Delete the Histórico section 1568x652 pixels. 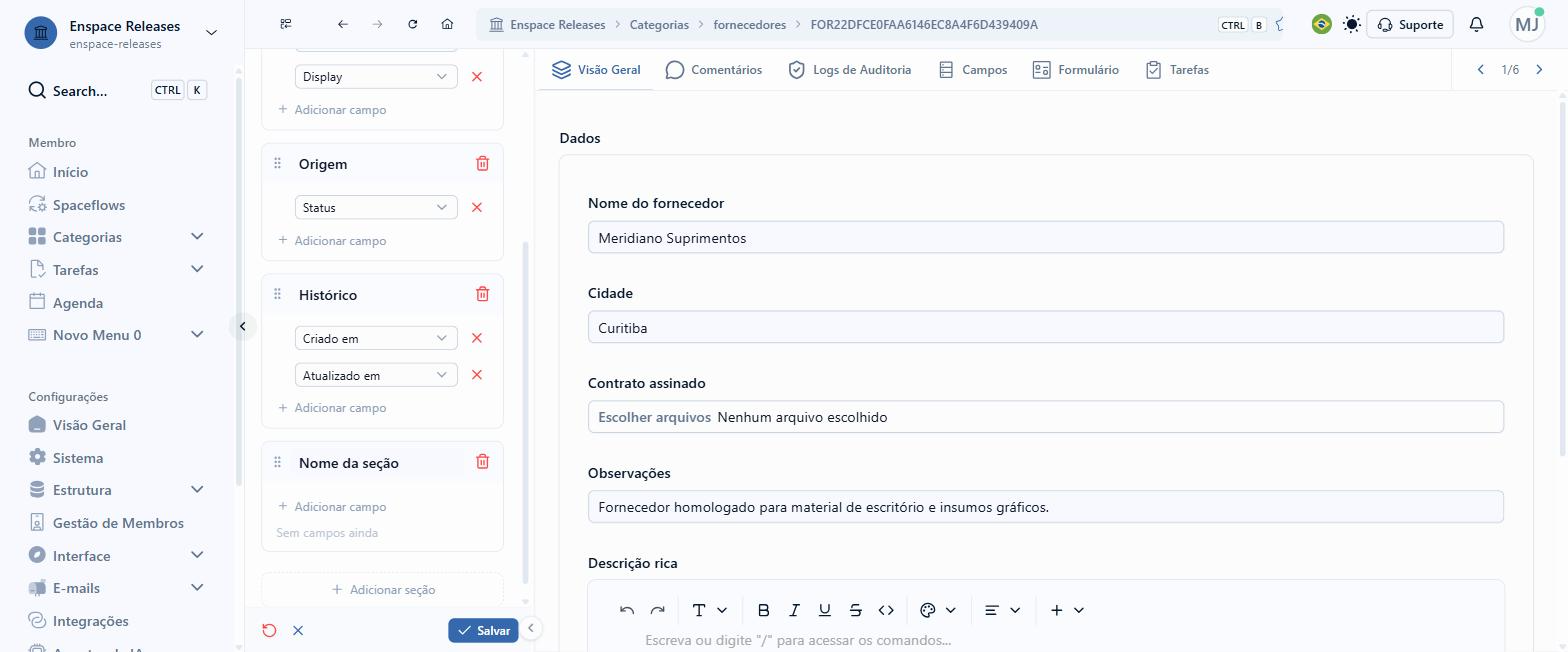(482, 294)
